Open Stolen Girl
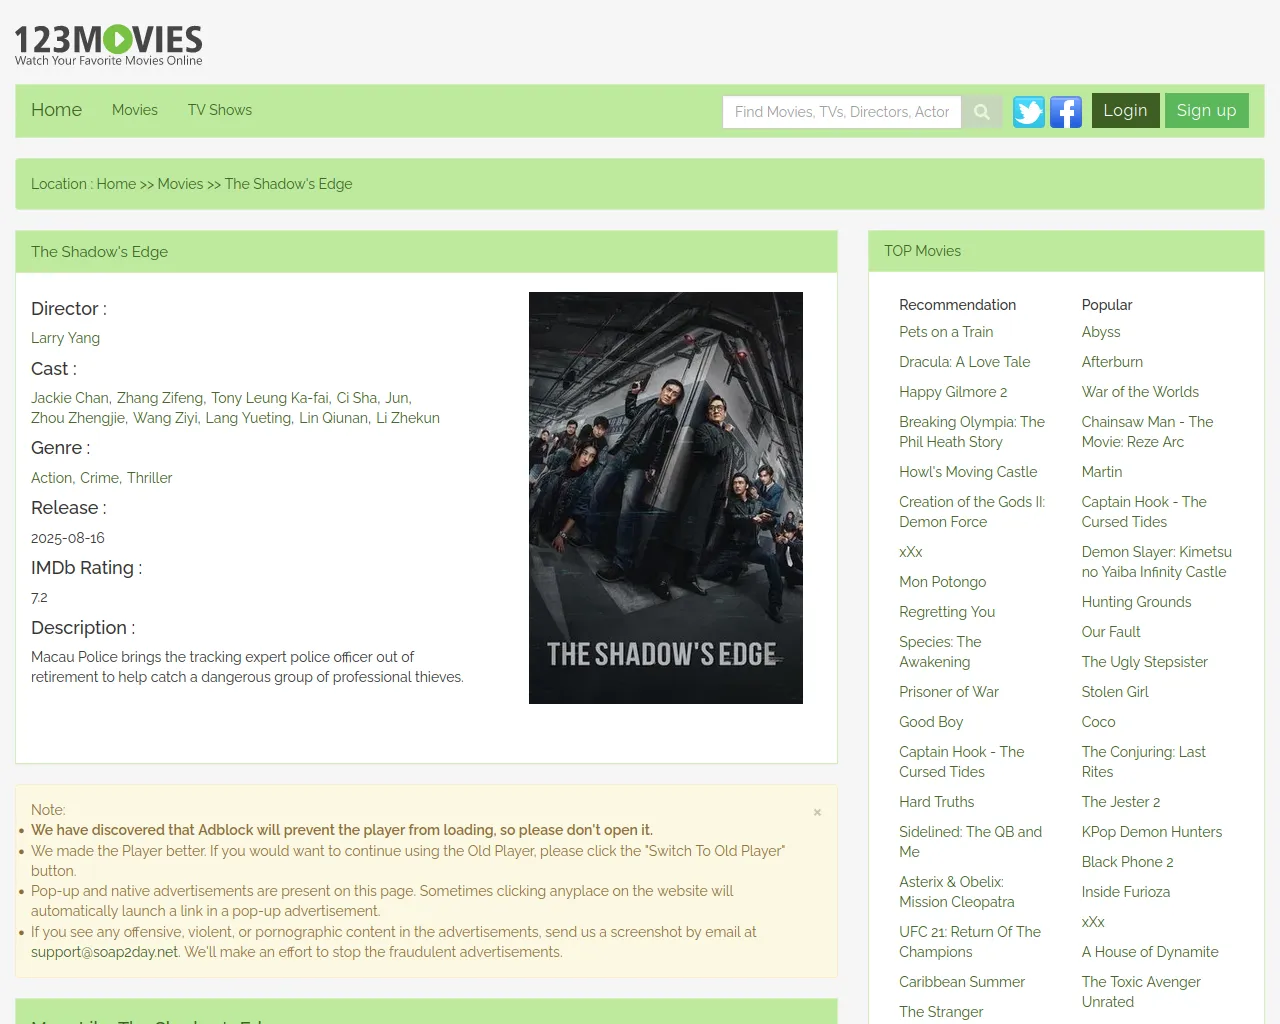This screenshot has height=1024, width=1280. click(x=1115, y=692)
